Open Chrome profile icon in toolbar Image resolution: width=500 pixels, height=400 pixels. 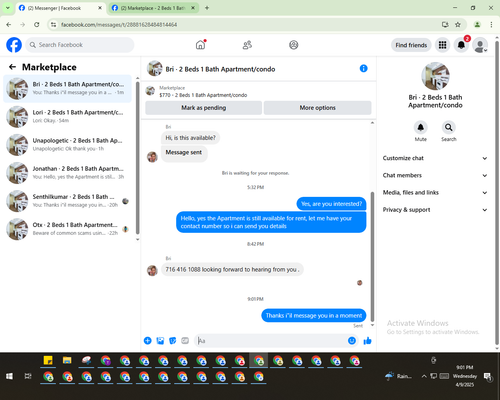[477, 24]
